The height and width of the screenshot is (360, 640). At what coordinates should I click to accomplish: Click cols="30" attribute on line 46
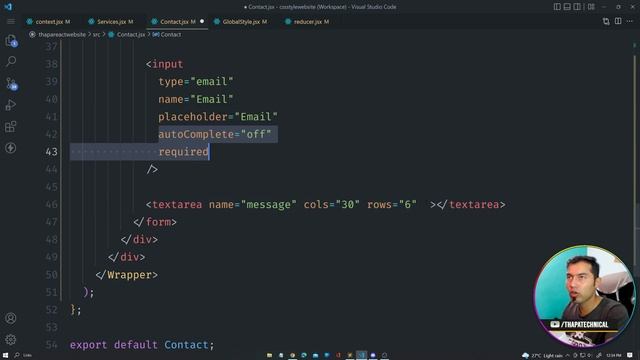[331, 204]
